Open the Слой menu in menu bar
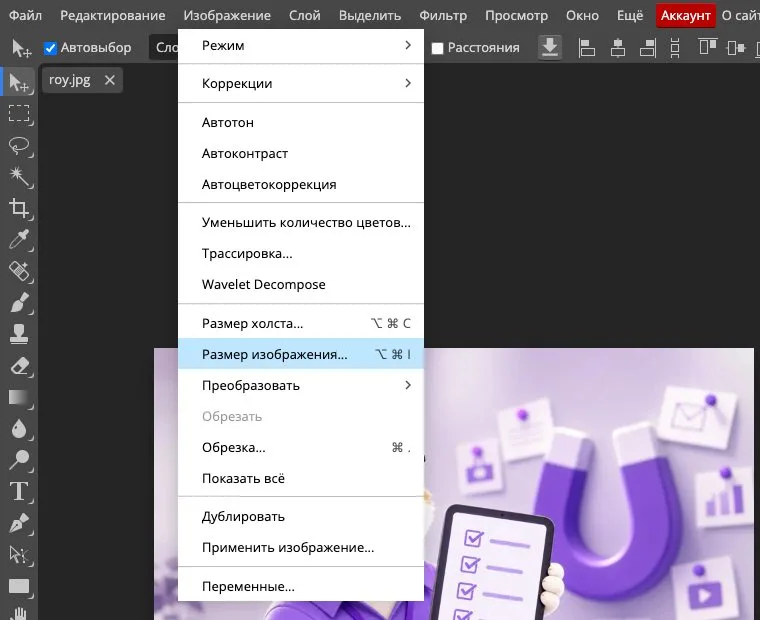Image resolution: width=760 pixels, height=620 pixels. [x=304, y=16]
